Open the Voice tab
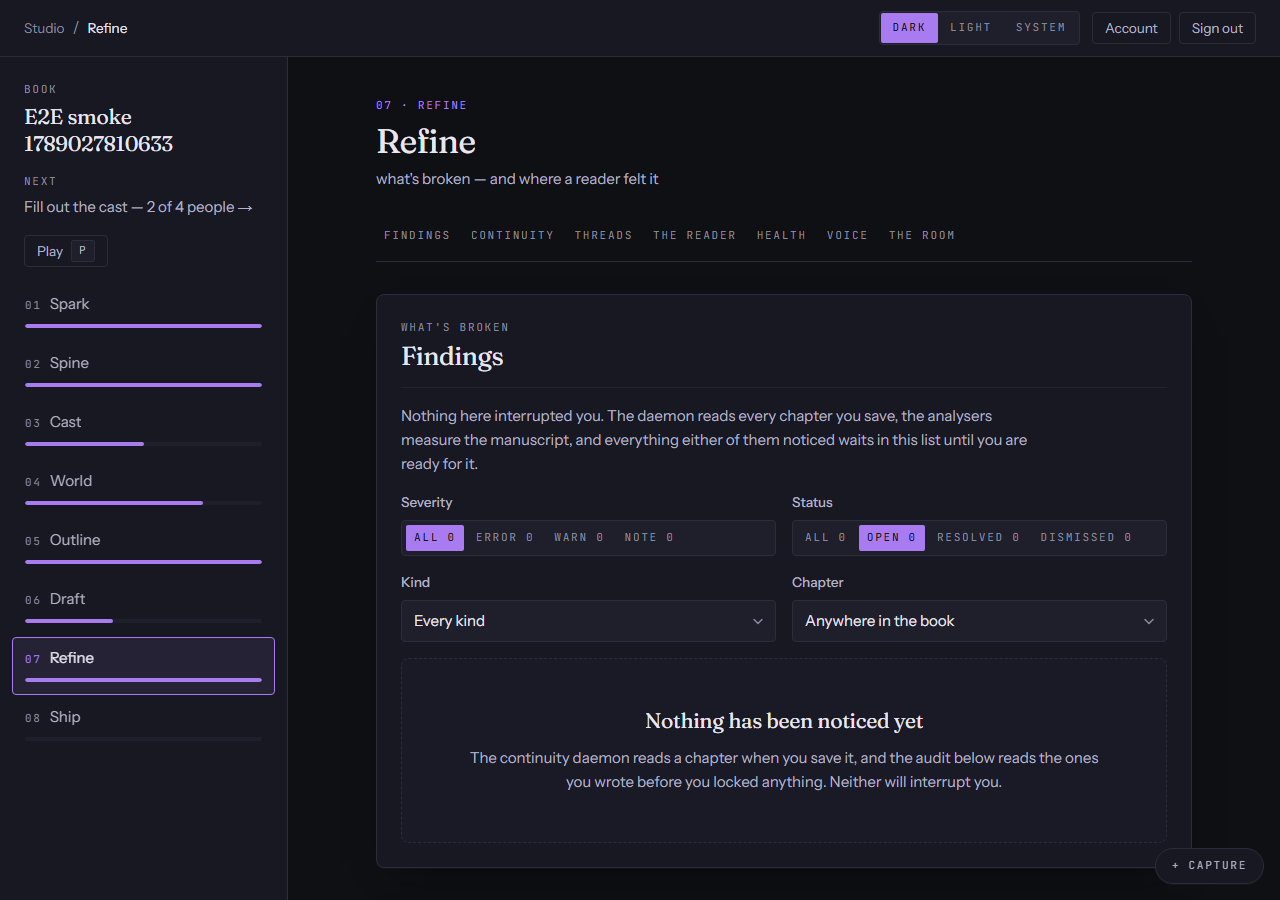 pyautogui.click(x=847, y=236)
